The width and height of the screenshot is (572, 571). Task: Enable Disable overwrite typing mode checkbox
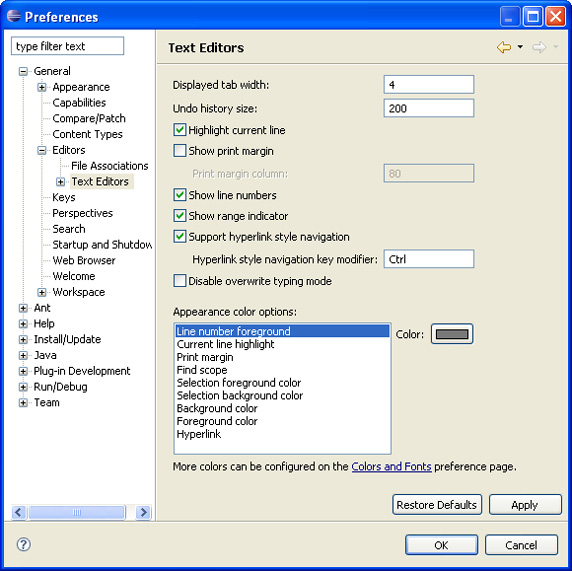179,281
